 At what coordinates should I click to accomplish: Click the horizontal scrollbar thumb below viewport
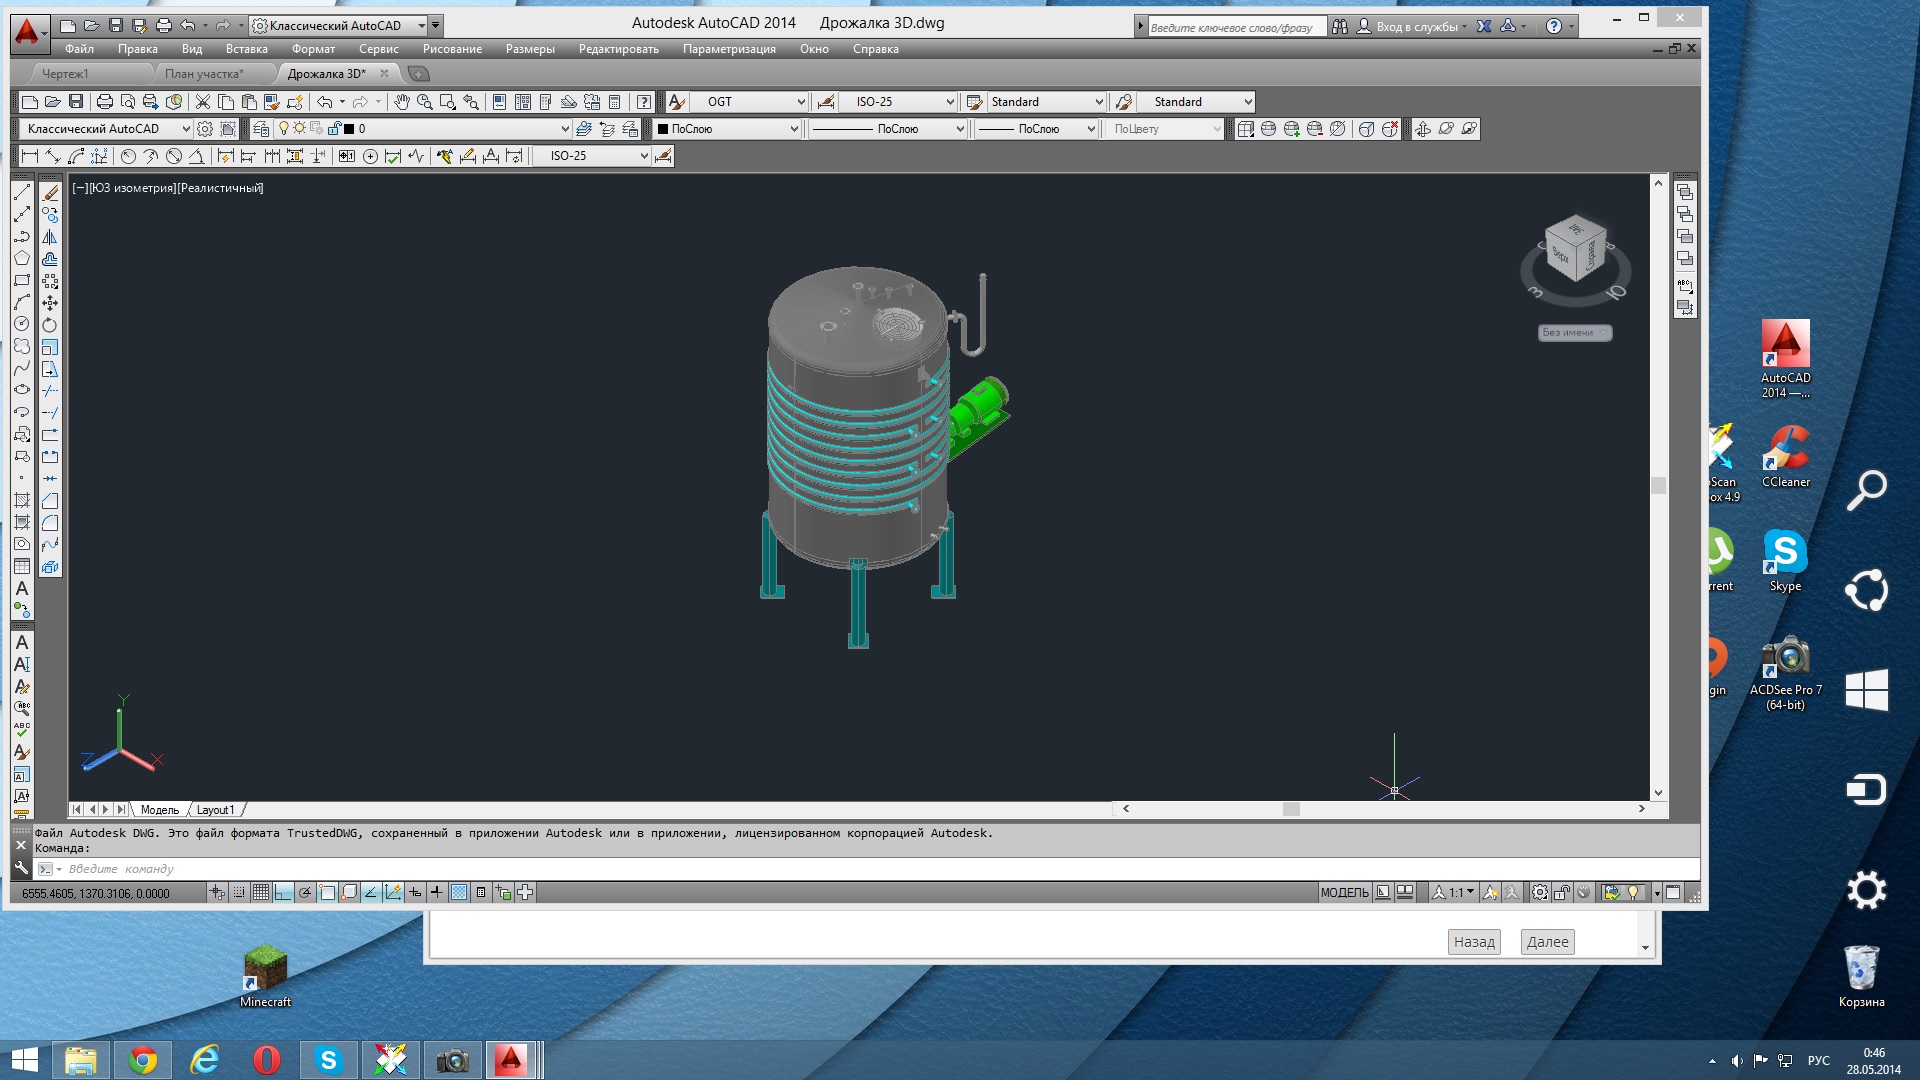[x=1291, y=809]
